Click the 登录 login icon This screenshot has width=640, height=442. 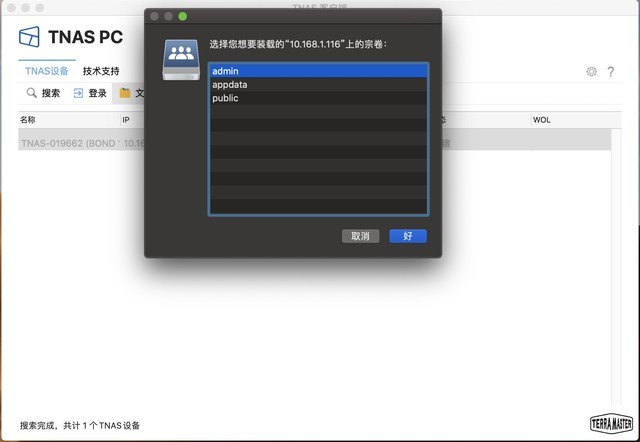point(78,93)
